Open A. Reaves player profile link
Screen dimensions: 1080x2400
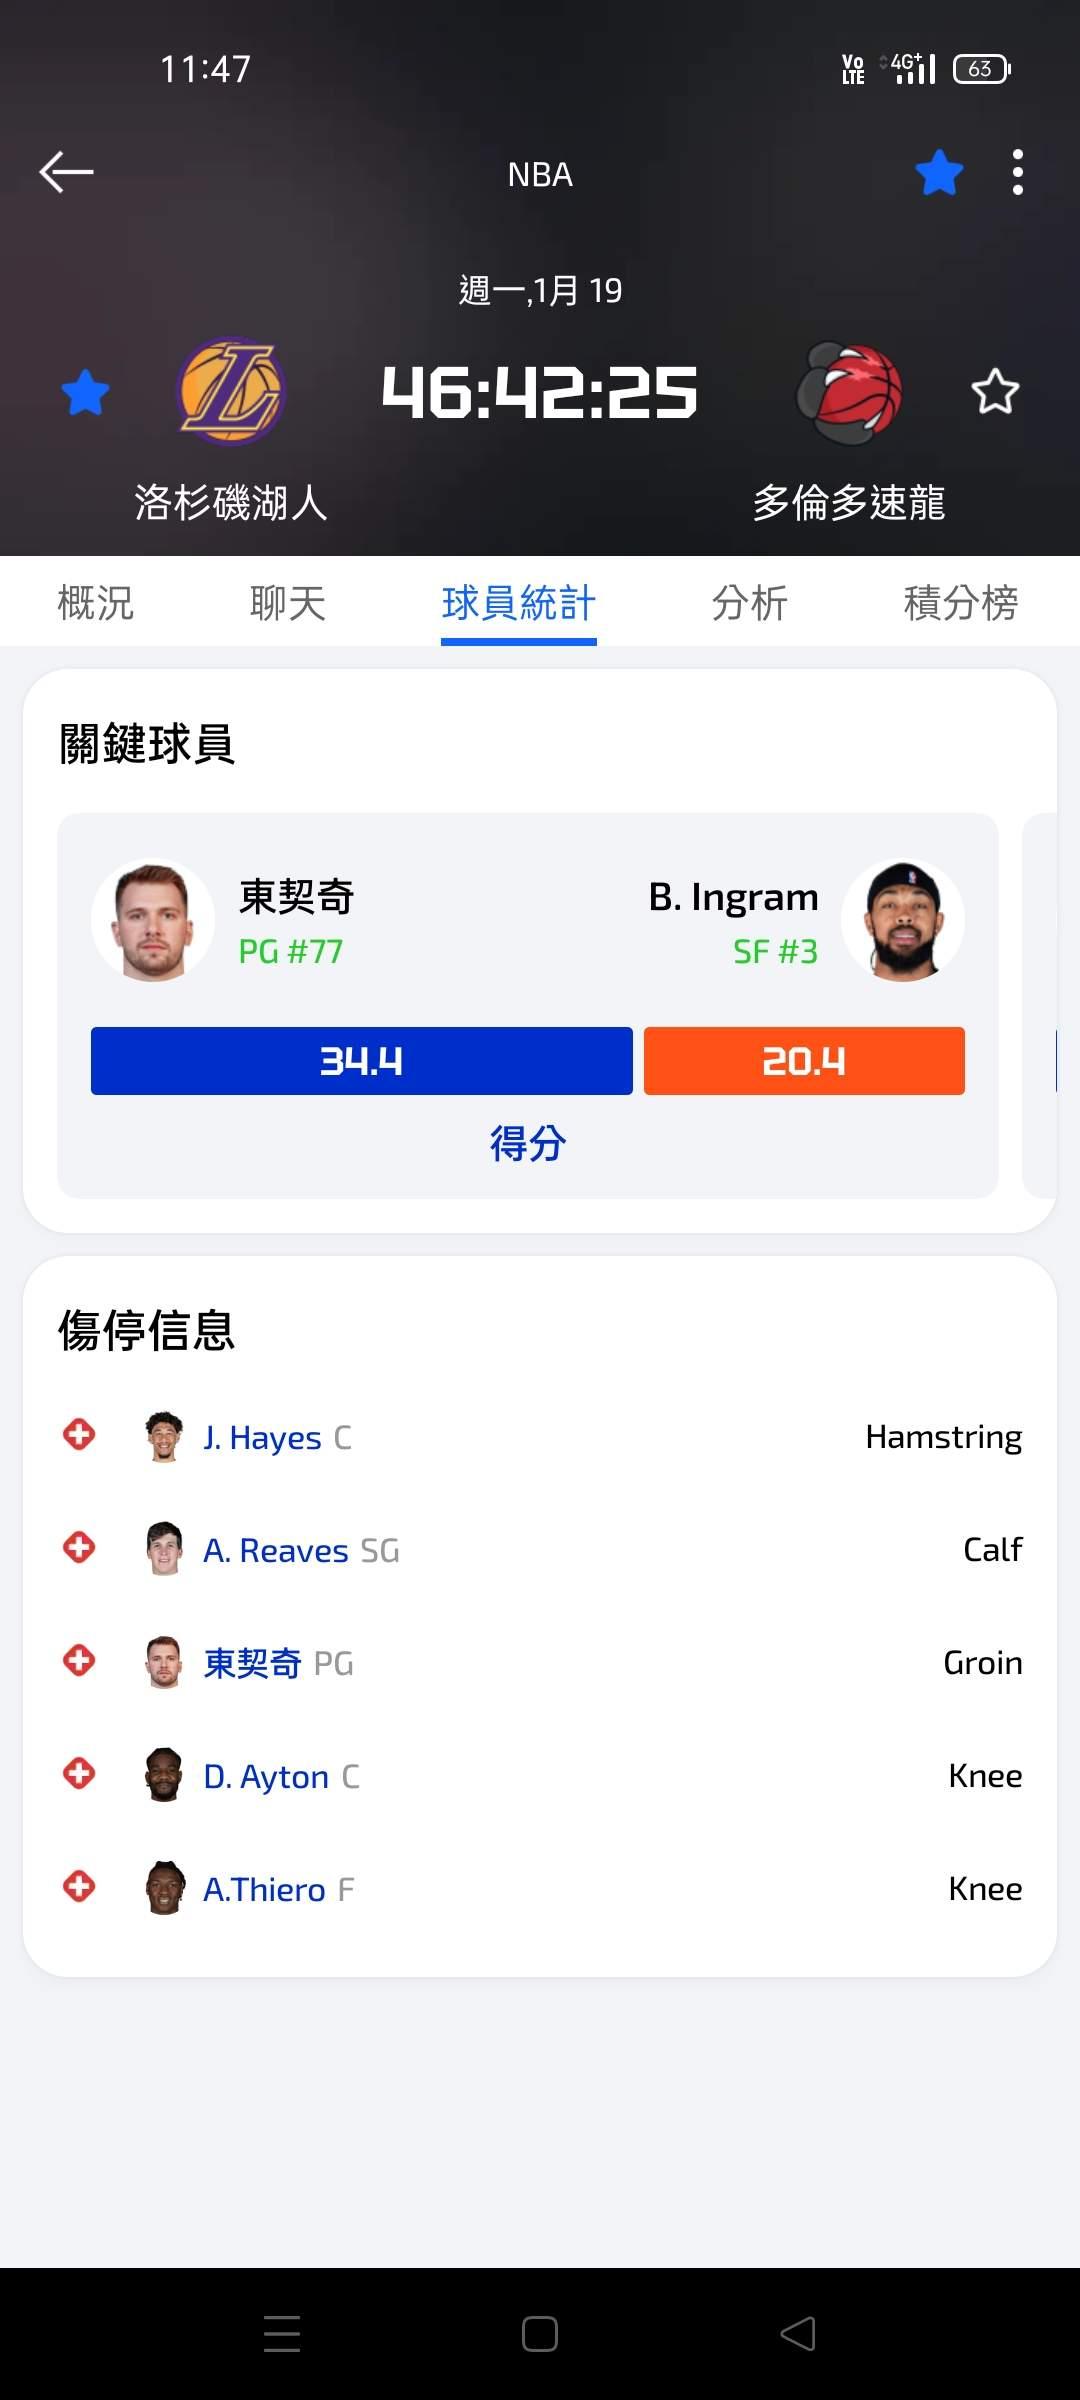click(275, 1550)
